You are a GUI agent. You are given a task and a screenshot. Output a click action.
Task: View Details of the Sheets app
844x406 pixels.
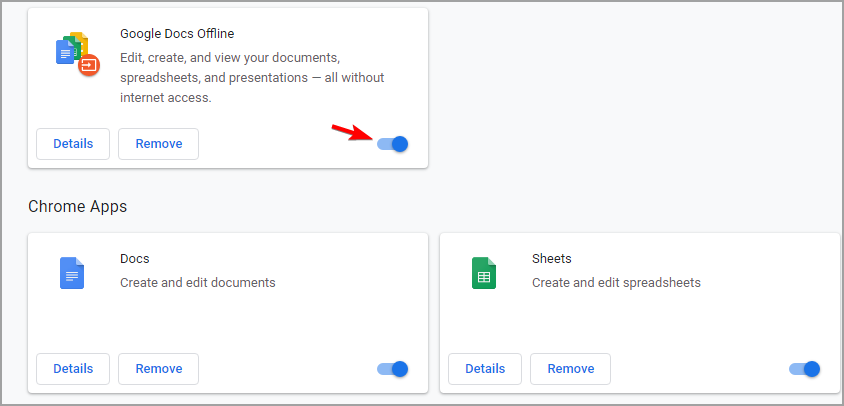click(x=485, y=369)
